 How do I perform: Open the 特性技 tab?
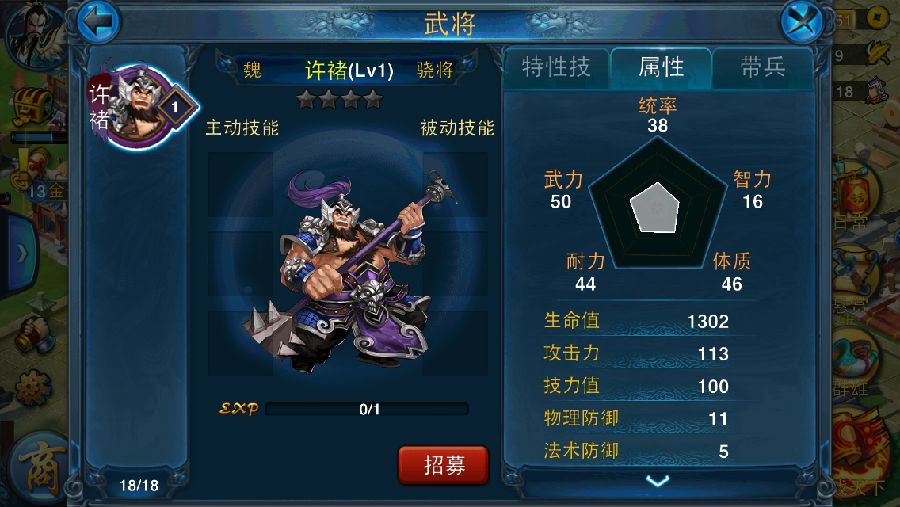click(x=556, y=68)
